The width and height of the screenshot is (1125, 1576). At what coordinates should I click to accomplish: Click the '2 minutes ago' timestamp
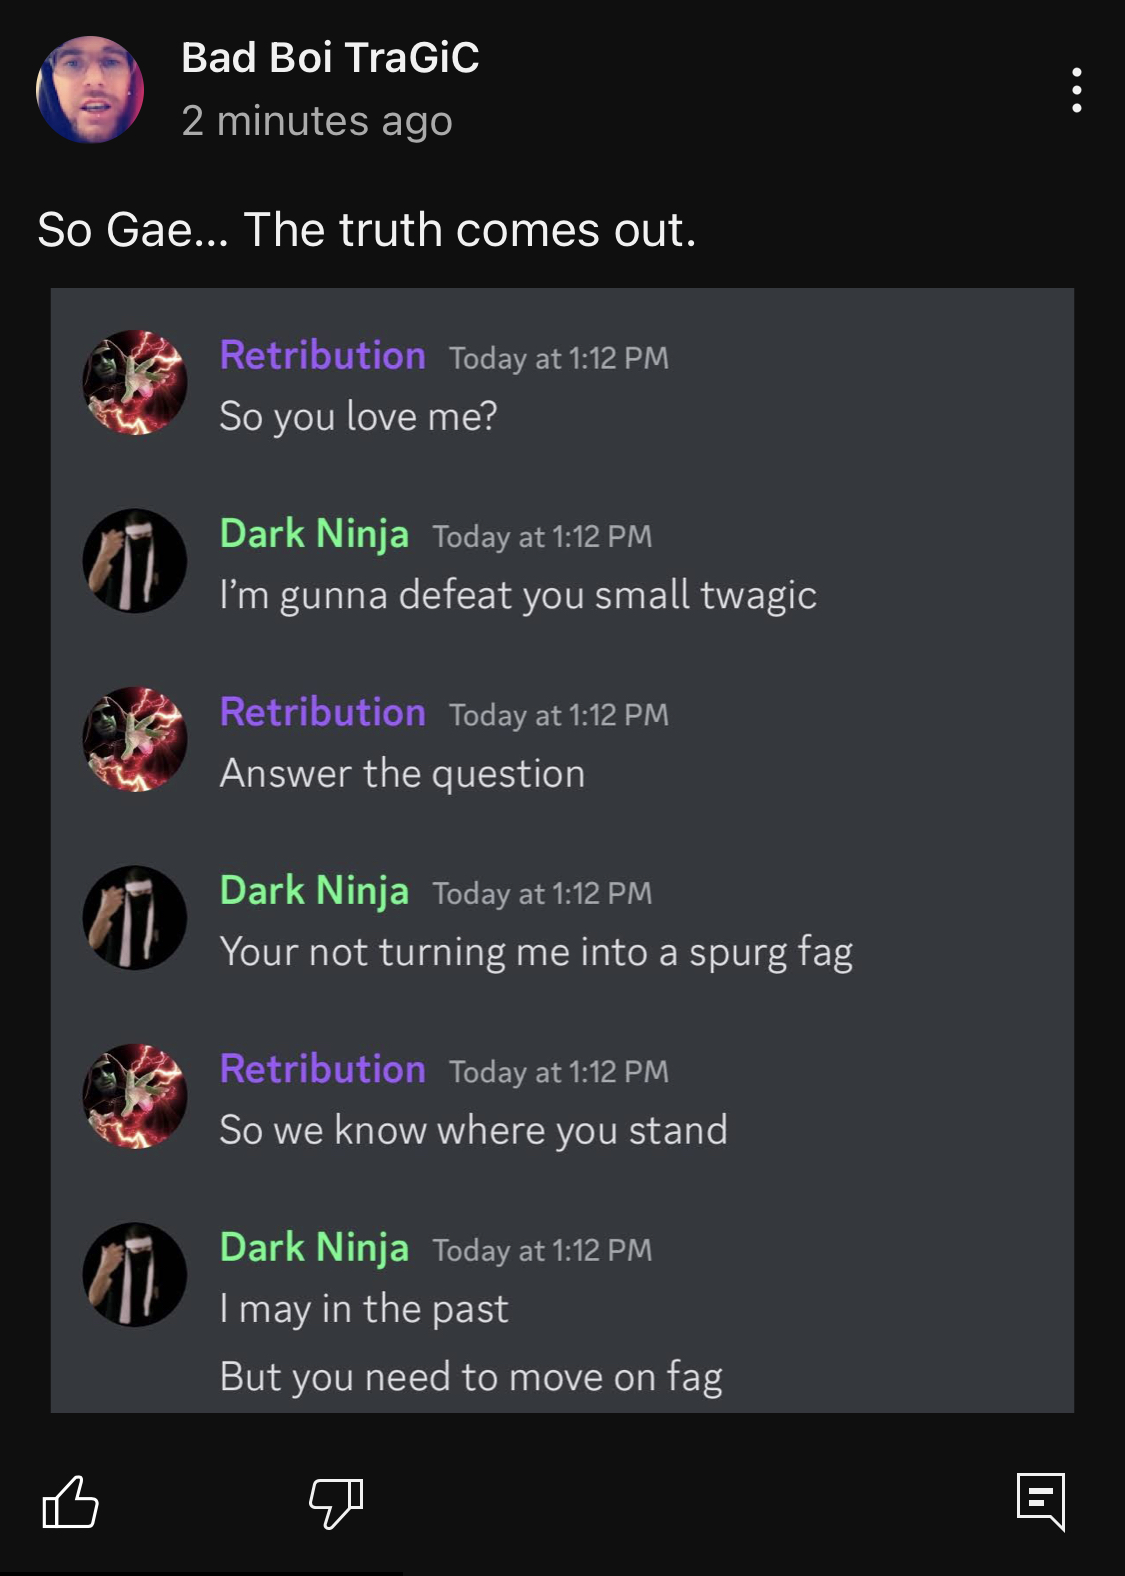pos(317,121)
